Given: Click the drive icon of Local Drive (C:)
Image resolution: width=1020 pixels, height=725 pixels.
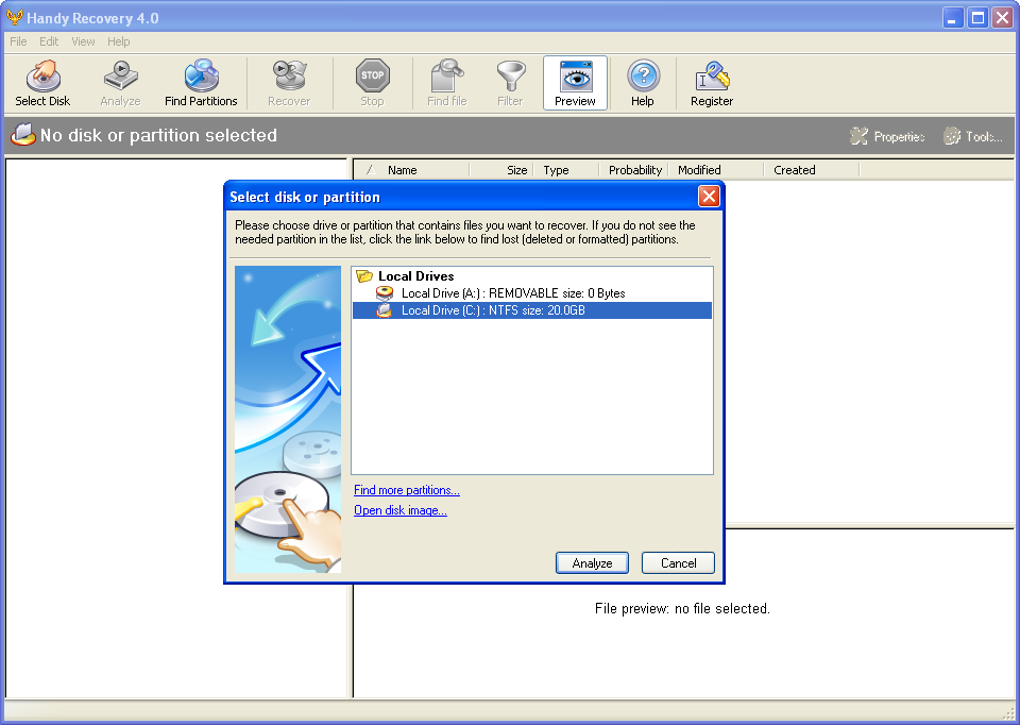Looking at the screenshot, I should pyautogui.click(x=384, y=310).
